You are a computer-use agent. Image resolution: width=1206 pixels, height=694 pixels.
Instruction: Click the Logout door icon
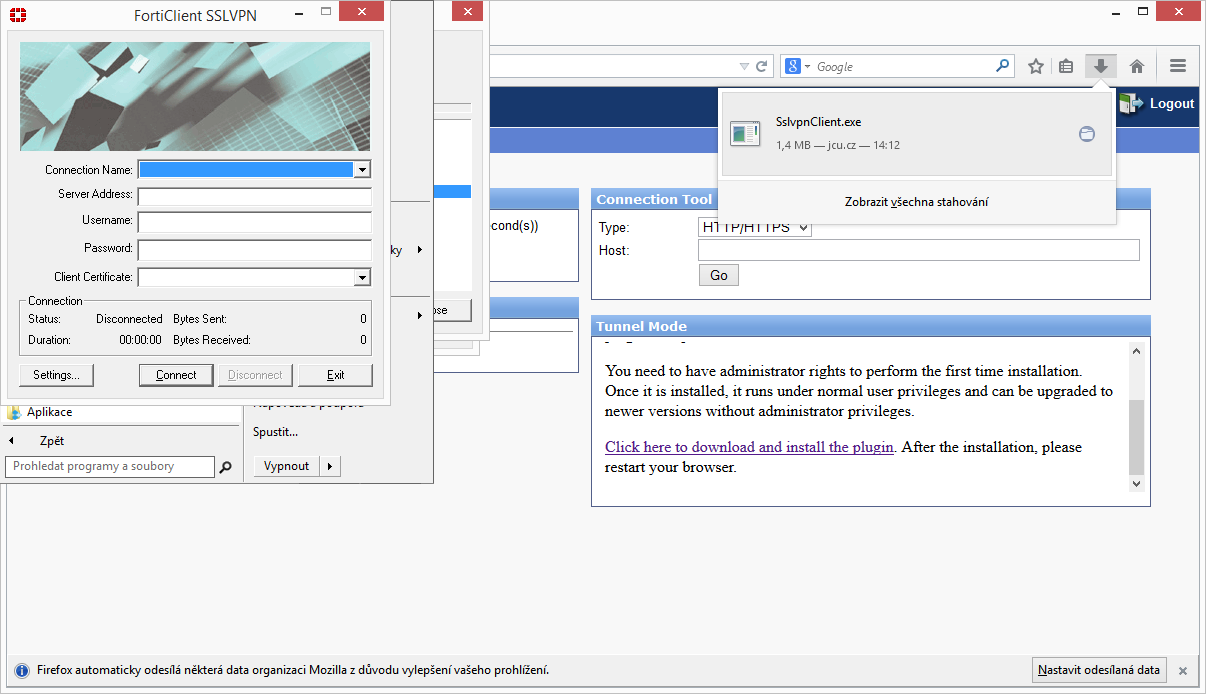(x=1131, y=102)
